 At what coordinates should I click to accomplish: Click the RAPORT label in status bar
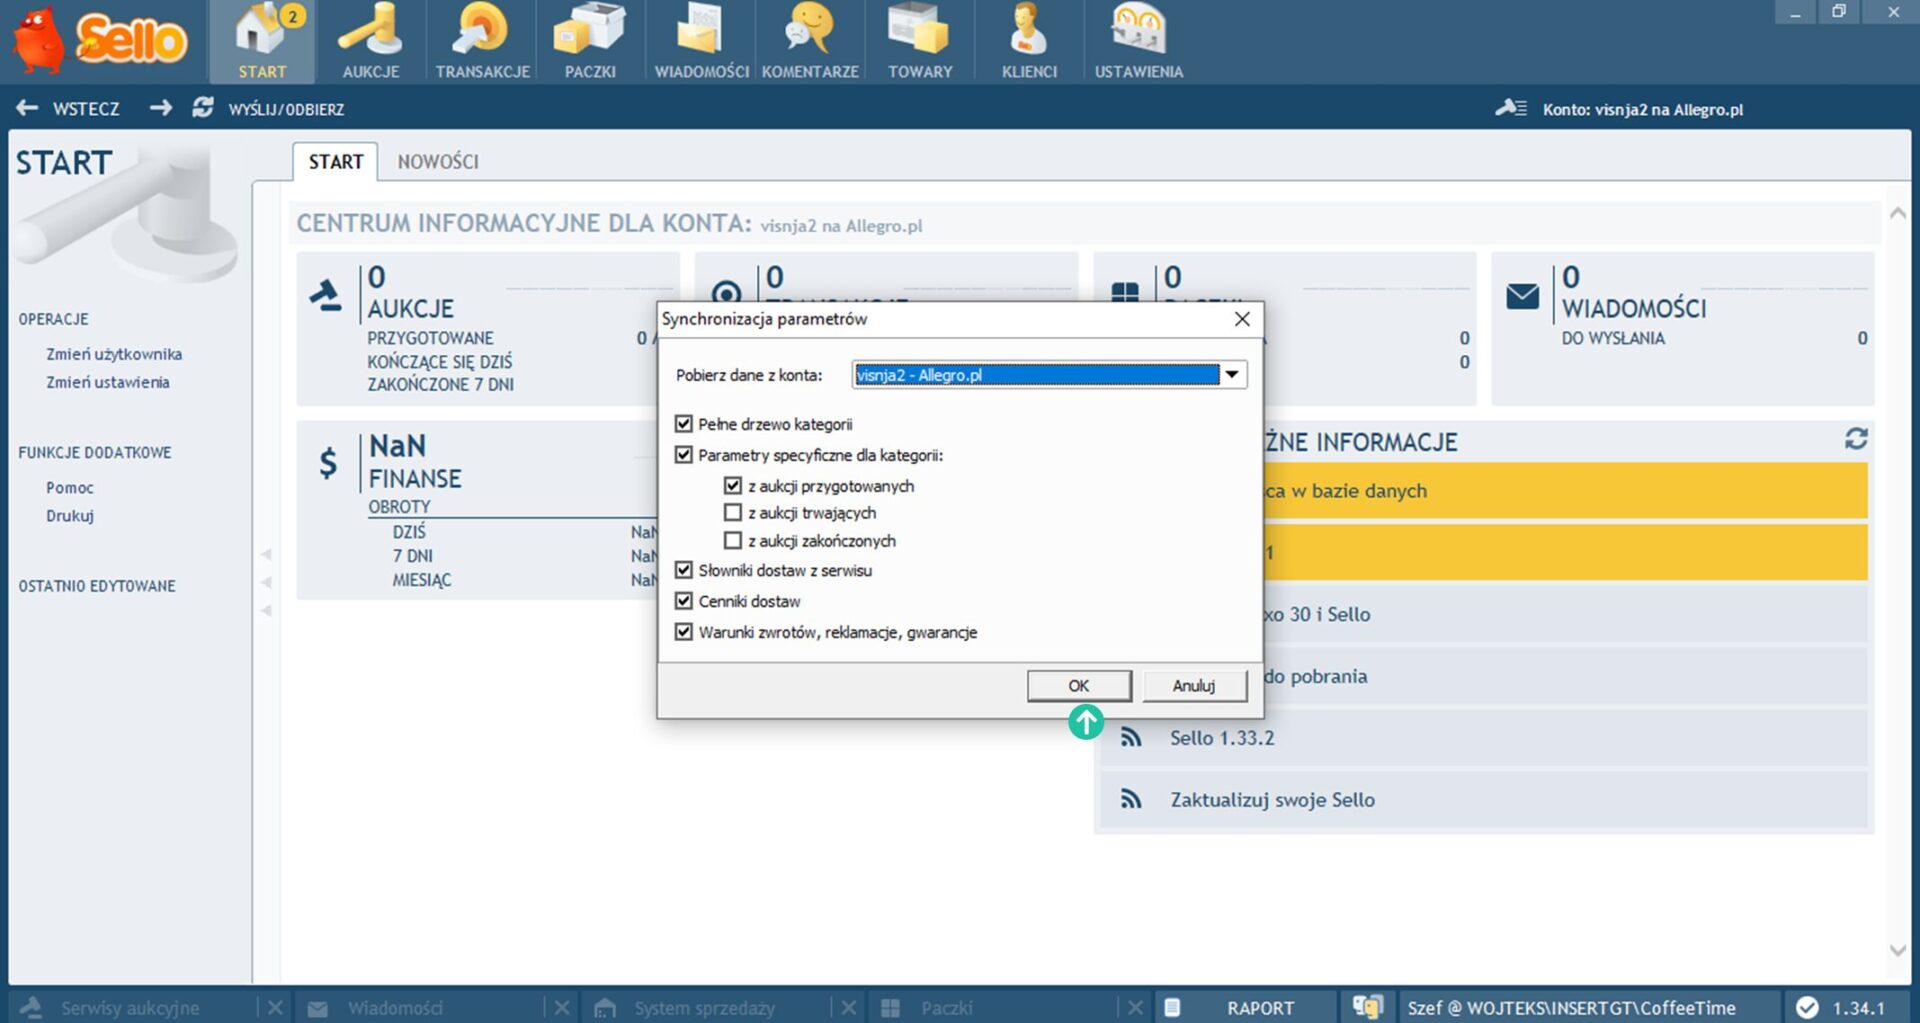pos(1260,1008)
